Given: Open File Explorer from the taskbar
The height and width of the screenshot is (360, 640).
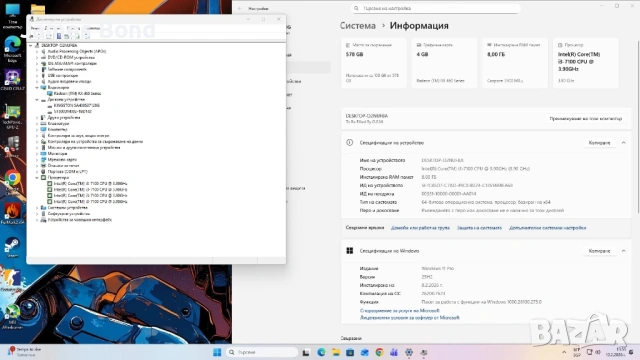Looking at the screenshot, I should pyautogui.click(x=336, y=352).
